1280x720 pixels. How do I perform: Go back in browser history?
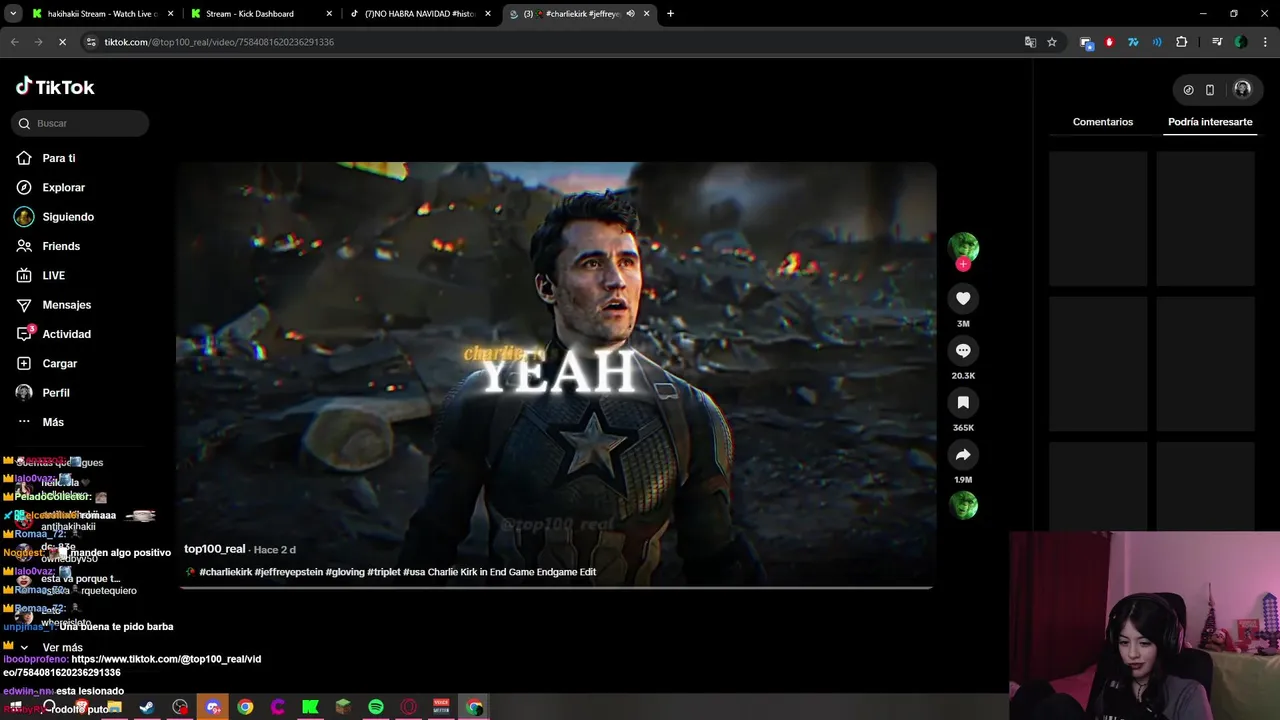click(x=14, y=42)
